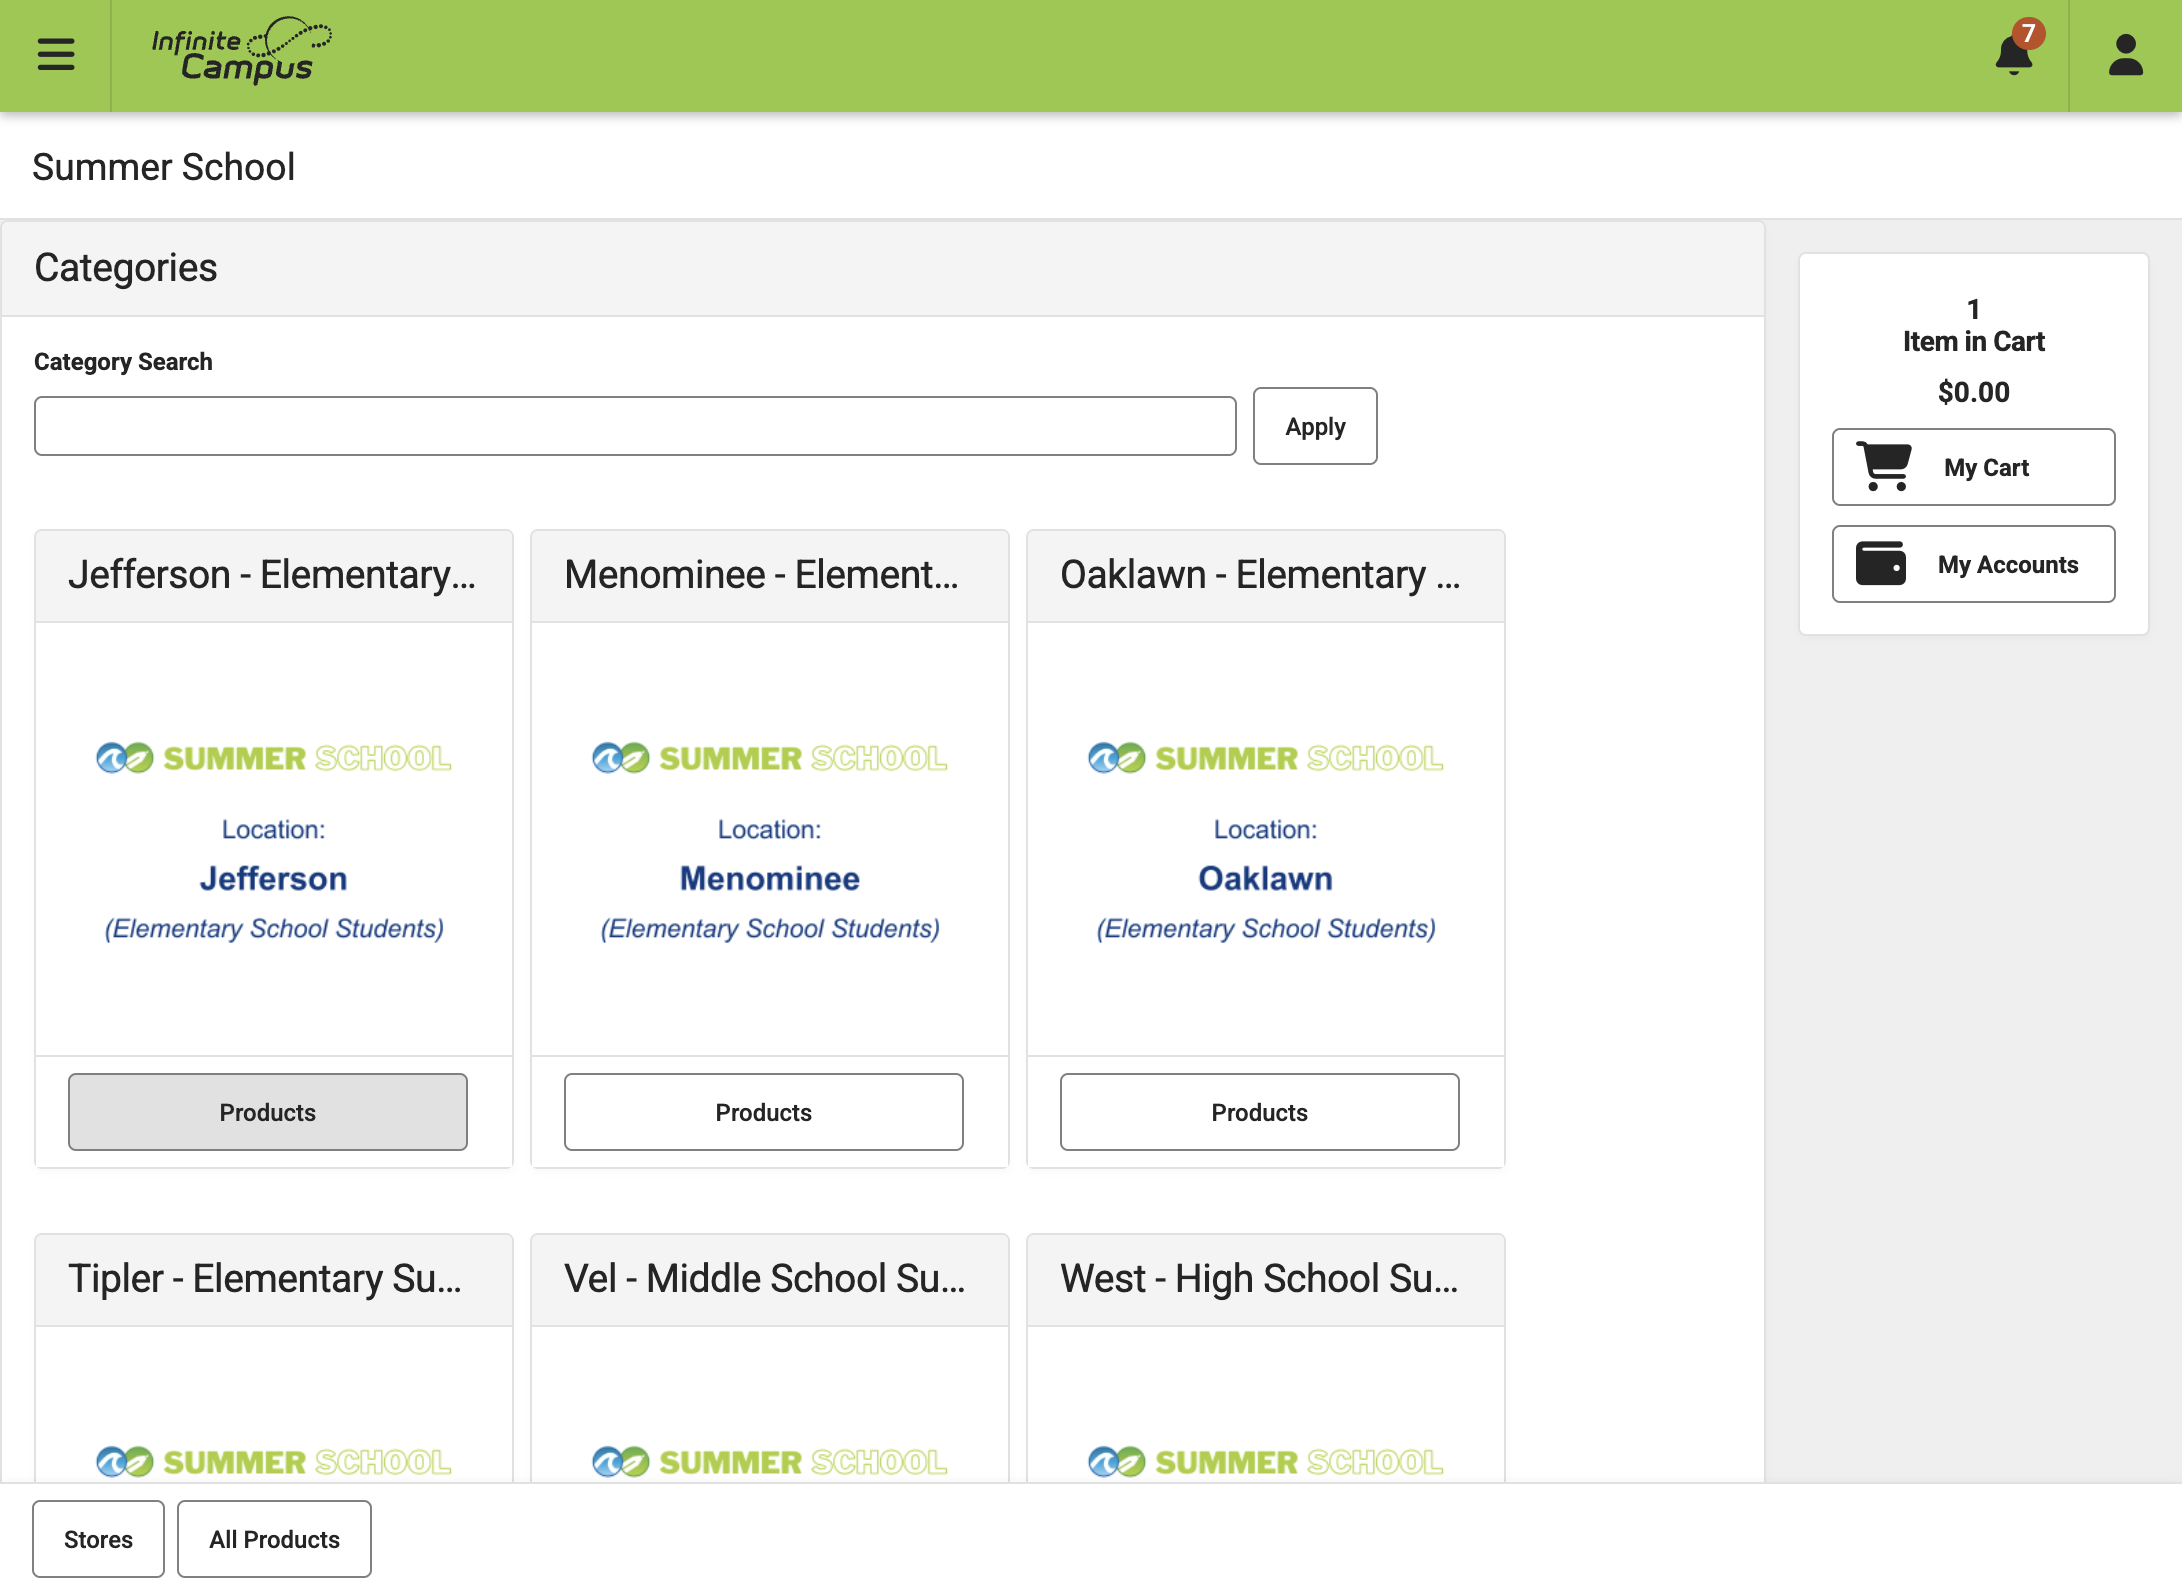Select the Oaklawn summer school thumbnail
Viewport: 2182px width, 1594px height.
pos(1266,839)
